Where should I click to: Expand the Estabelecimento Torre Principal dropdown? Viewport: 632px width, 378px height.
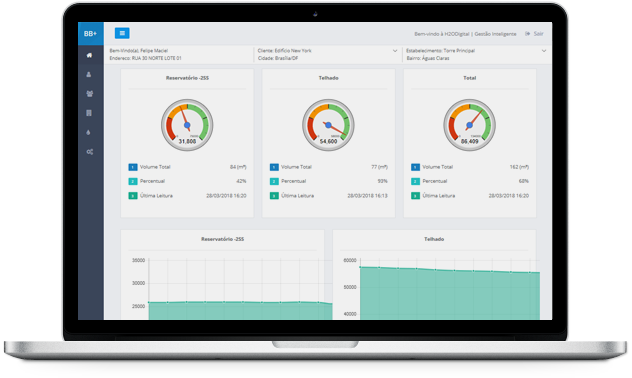click(544, 51)
